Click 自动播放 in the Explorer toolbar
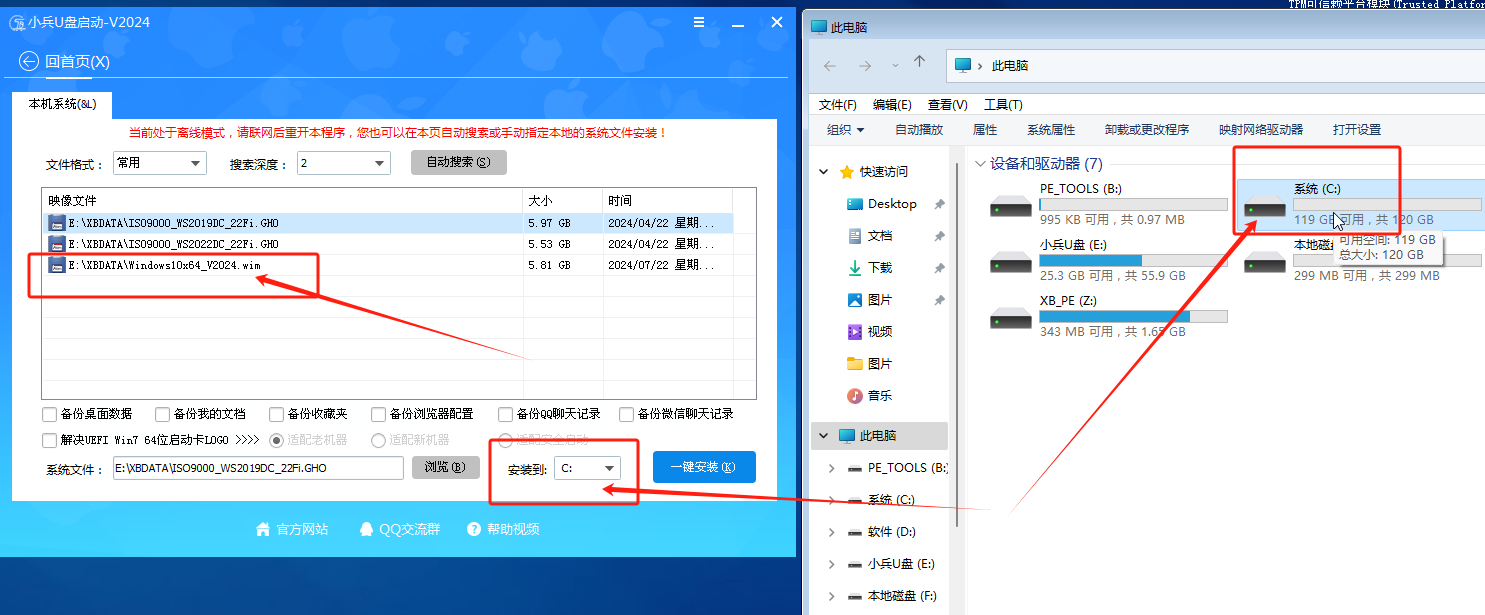1485x615 pixels. pos(919,130)
